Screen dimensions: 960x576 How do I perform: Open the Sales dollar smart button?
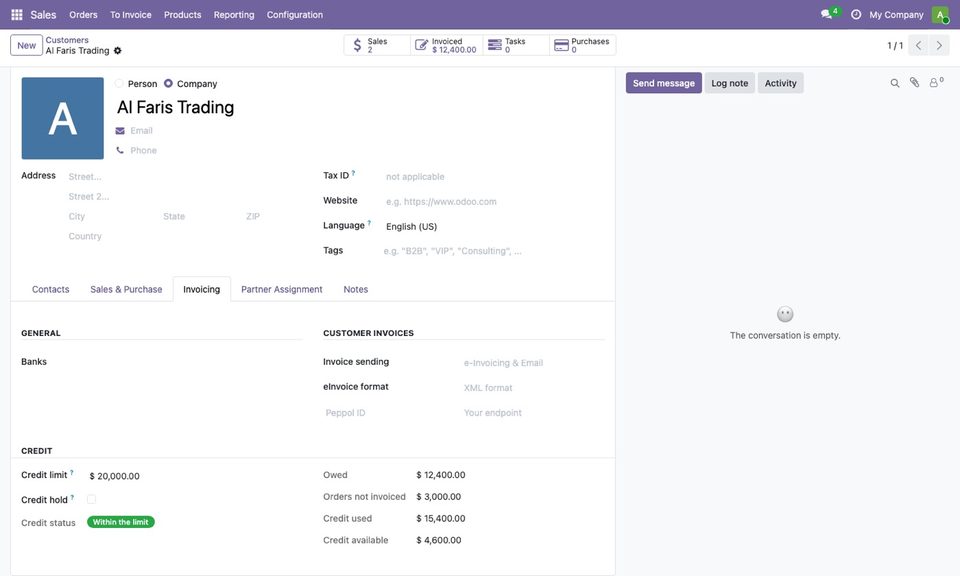[x=377, y=45]
